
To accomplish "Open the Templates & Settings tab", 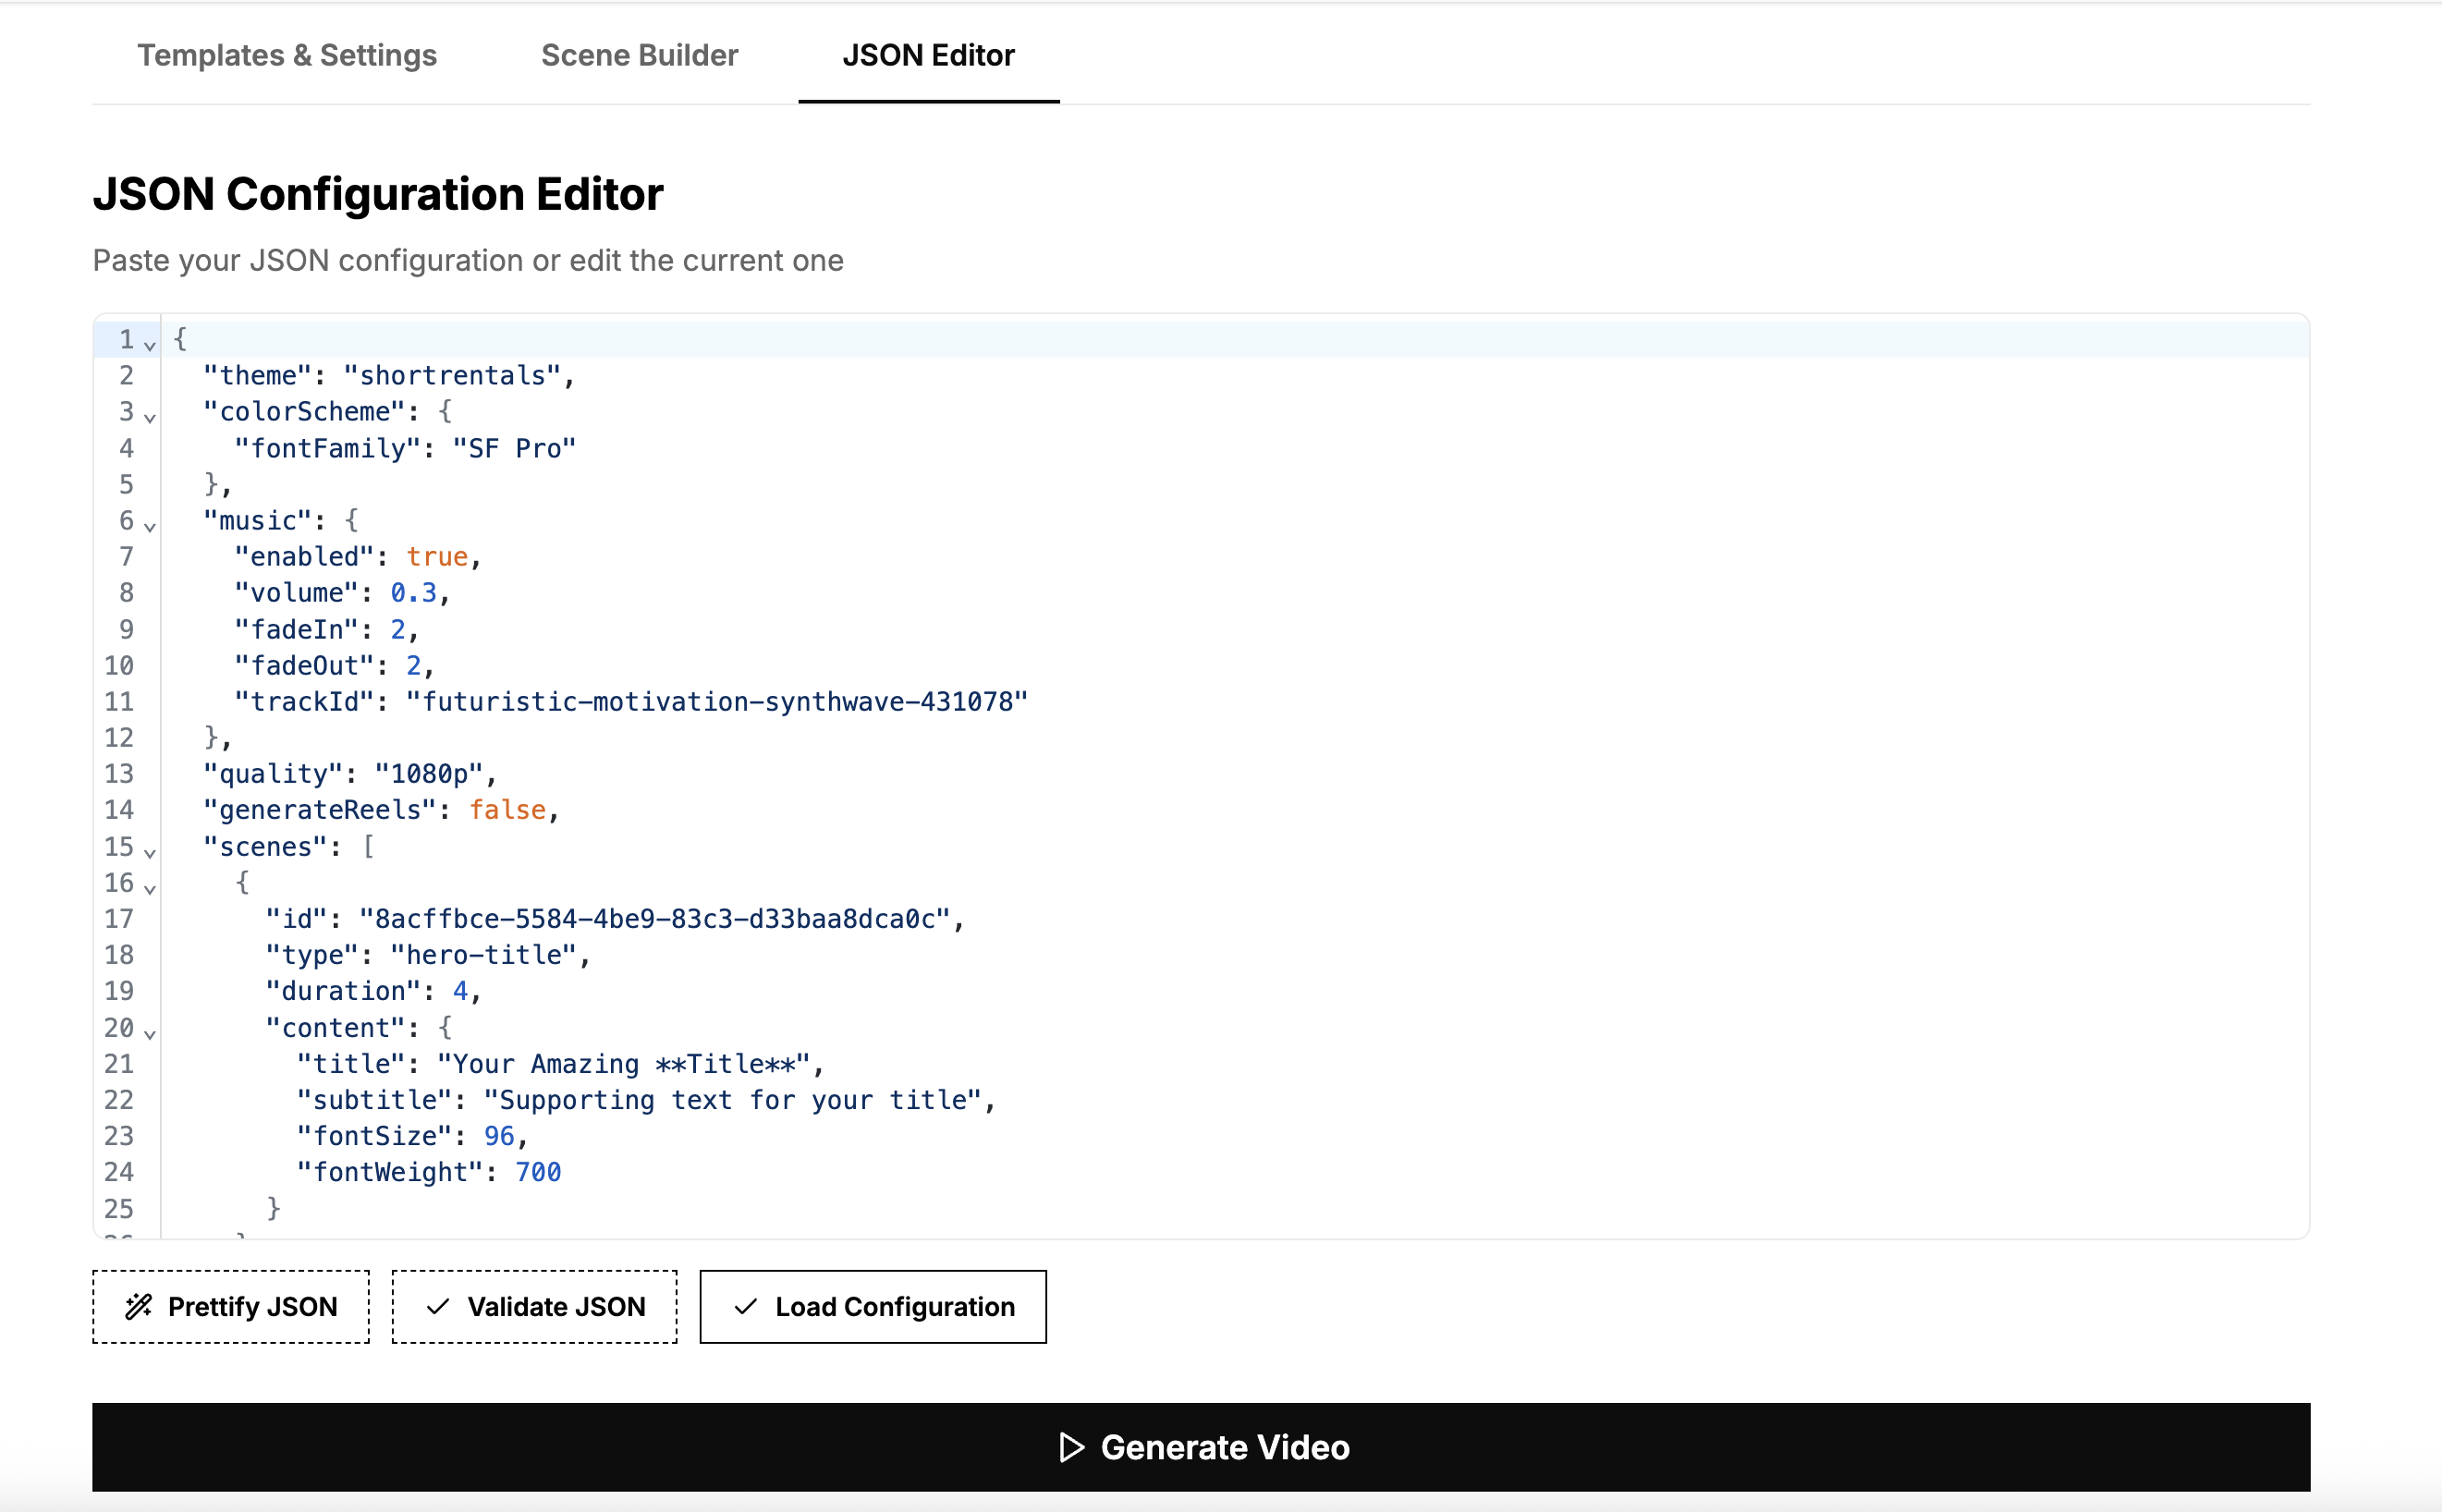I will (287, 55).
